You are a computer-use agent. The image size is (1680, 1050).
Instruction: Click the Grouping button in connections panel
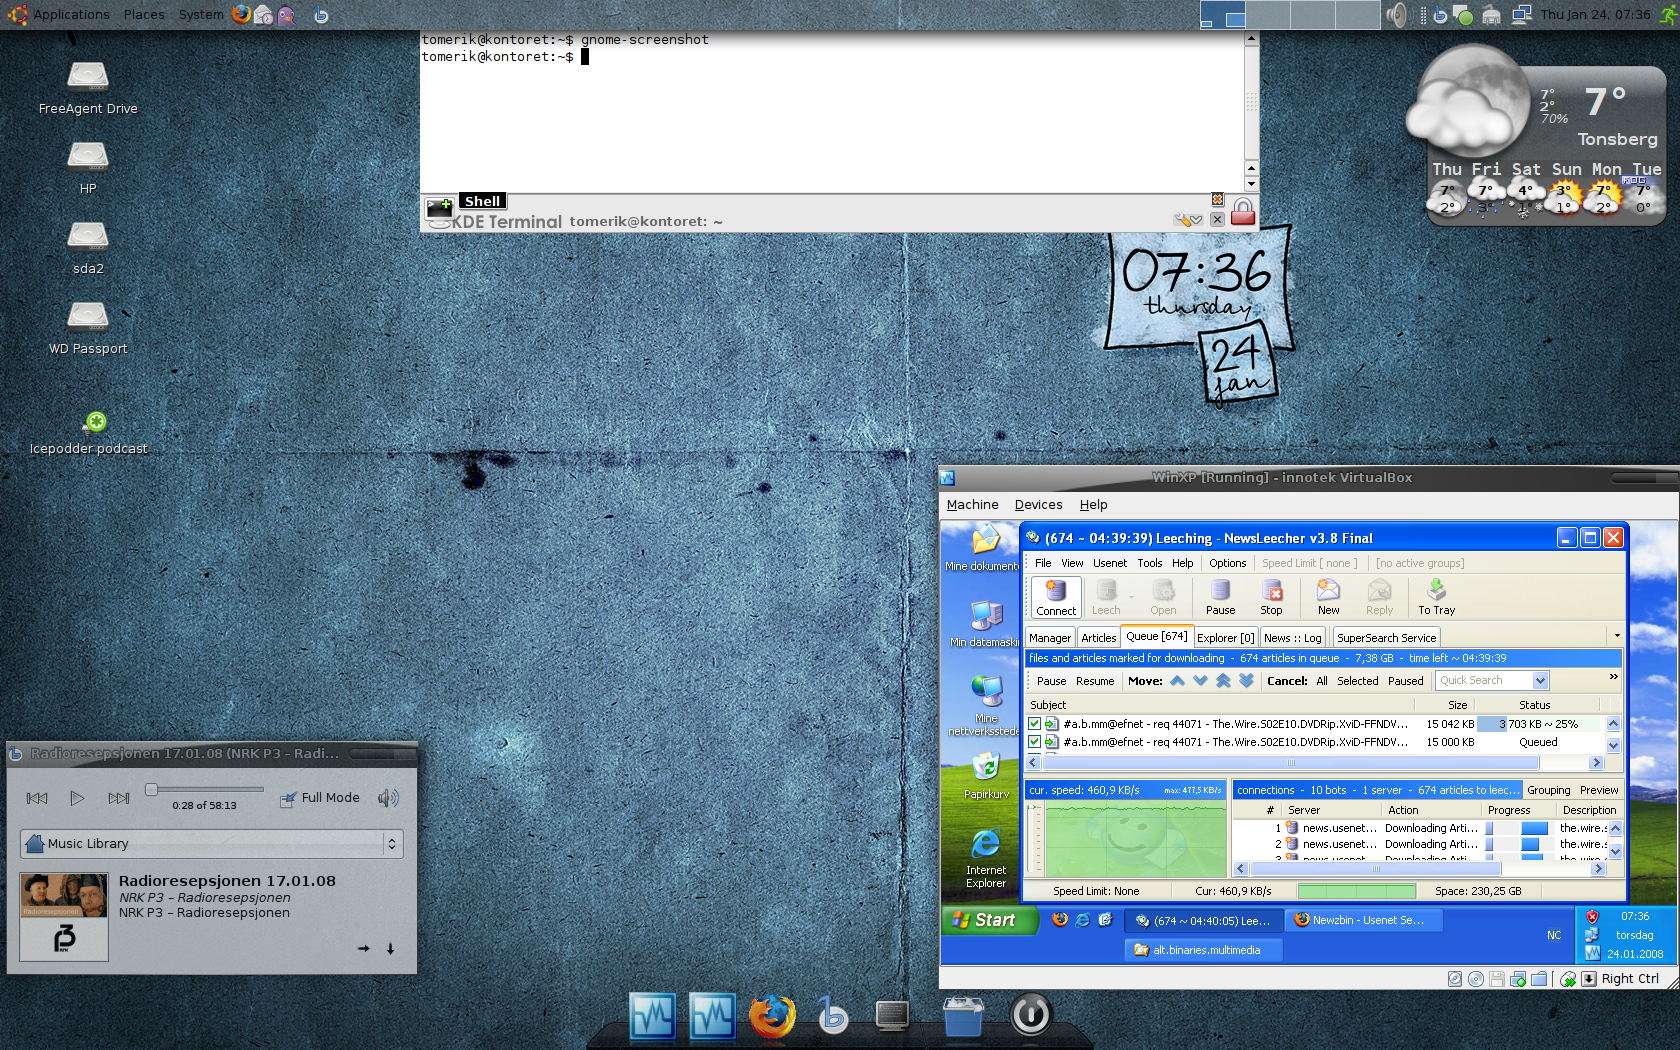click(x=1548, y=790)
